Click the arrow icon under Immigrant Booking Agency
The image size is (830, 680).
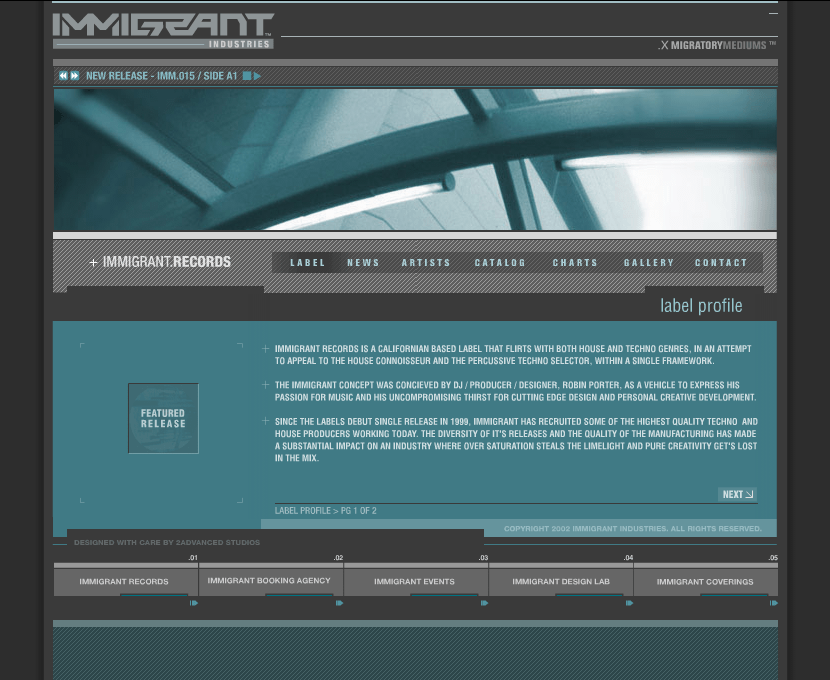click(x=339, y=603)
